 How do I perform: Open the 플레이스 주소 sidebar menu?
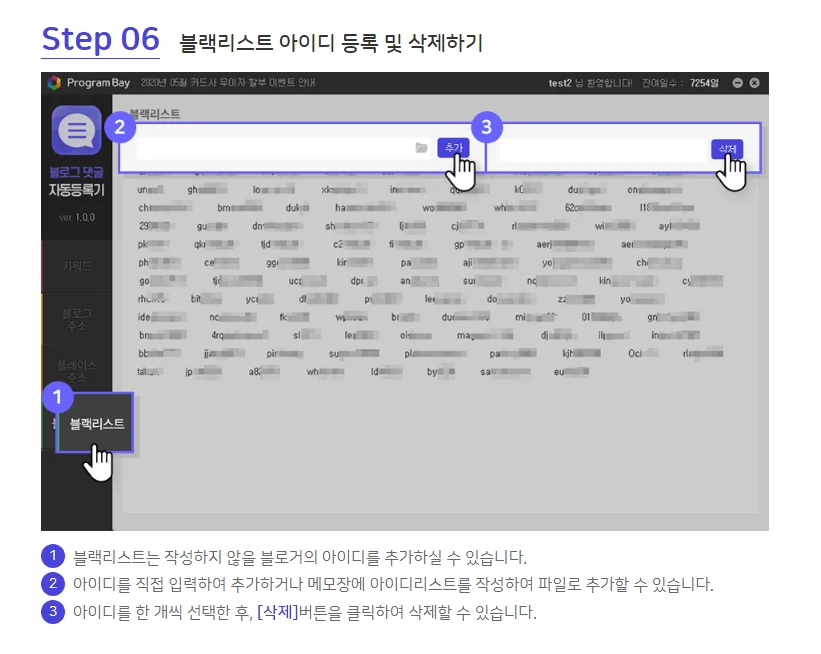77,371
